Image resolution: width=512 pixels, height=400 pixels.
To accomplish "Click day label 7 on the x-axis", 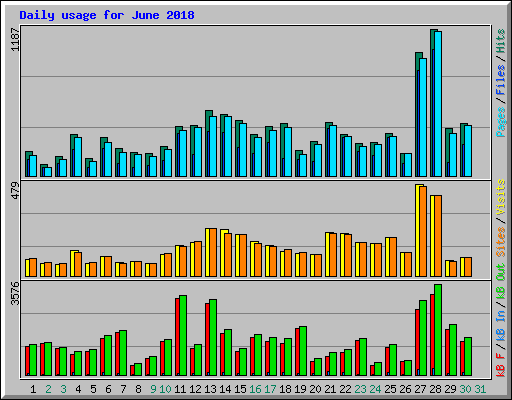I will [123, 389].
